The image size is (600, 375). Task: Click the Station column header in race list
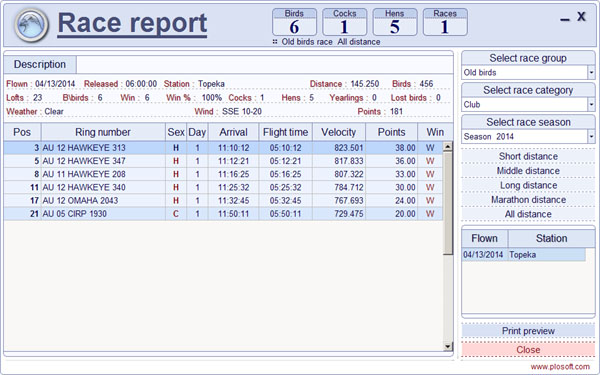coord(551,238)
